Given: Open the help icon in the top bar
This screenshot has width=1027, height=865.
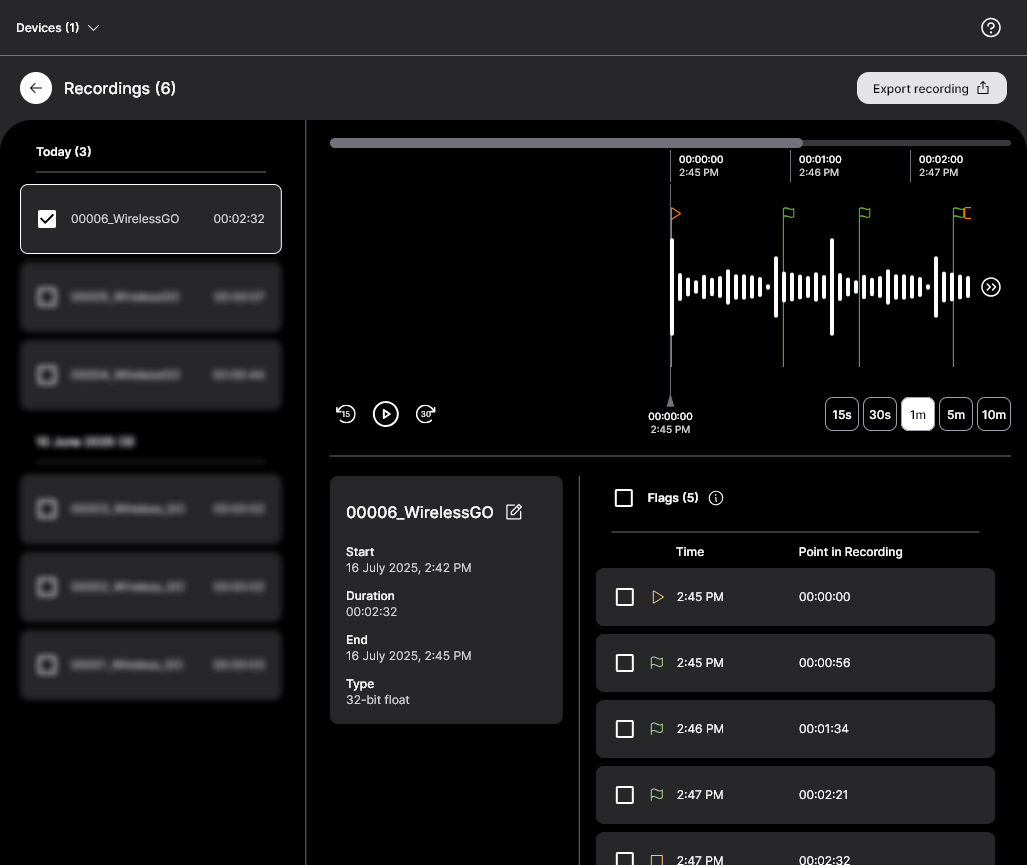Looking at the screenshot, I should 991,27.
